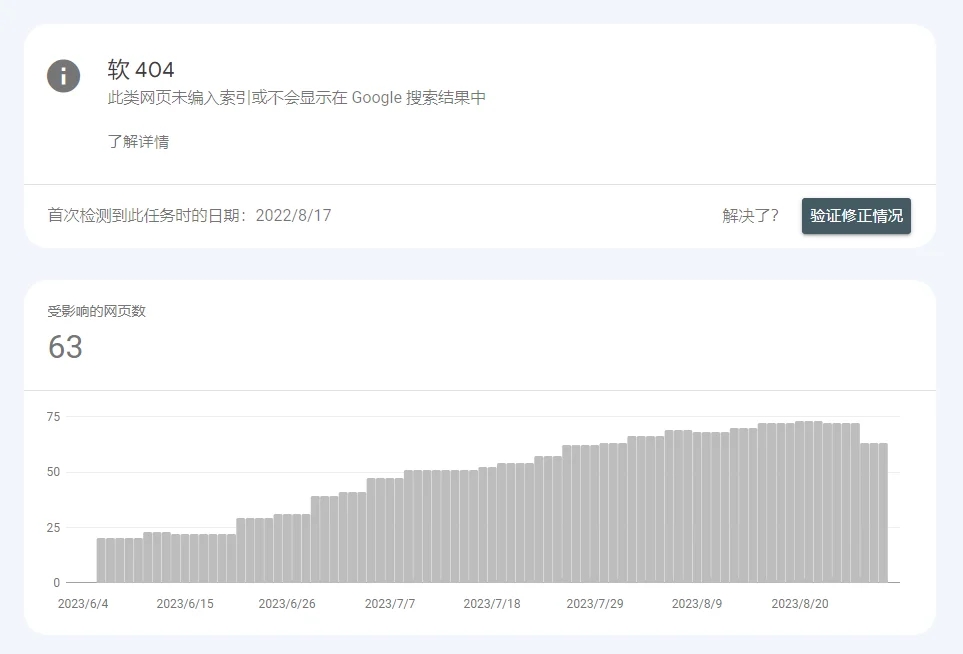Click the last bar in the chart
This screenshot has height=654, width=963.
(883, 513)
